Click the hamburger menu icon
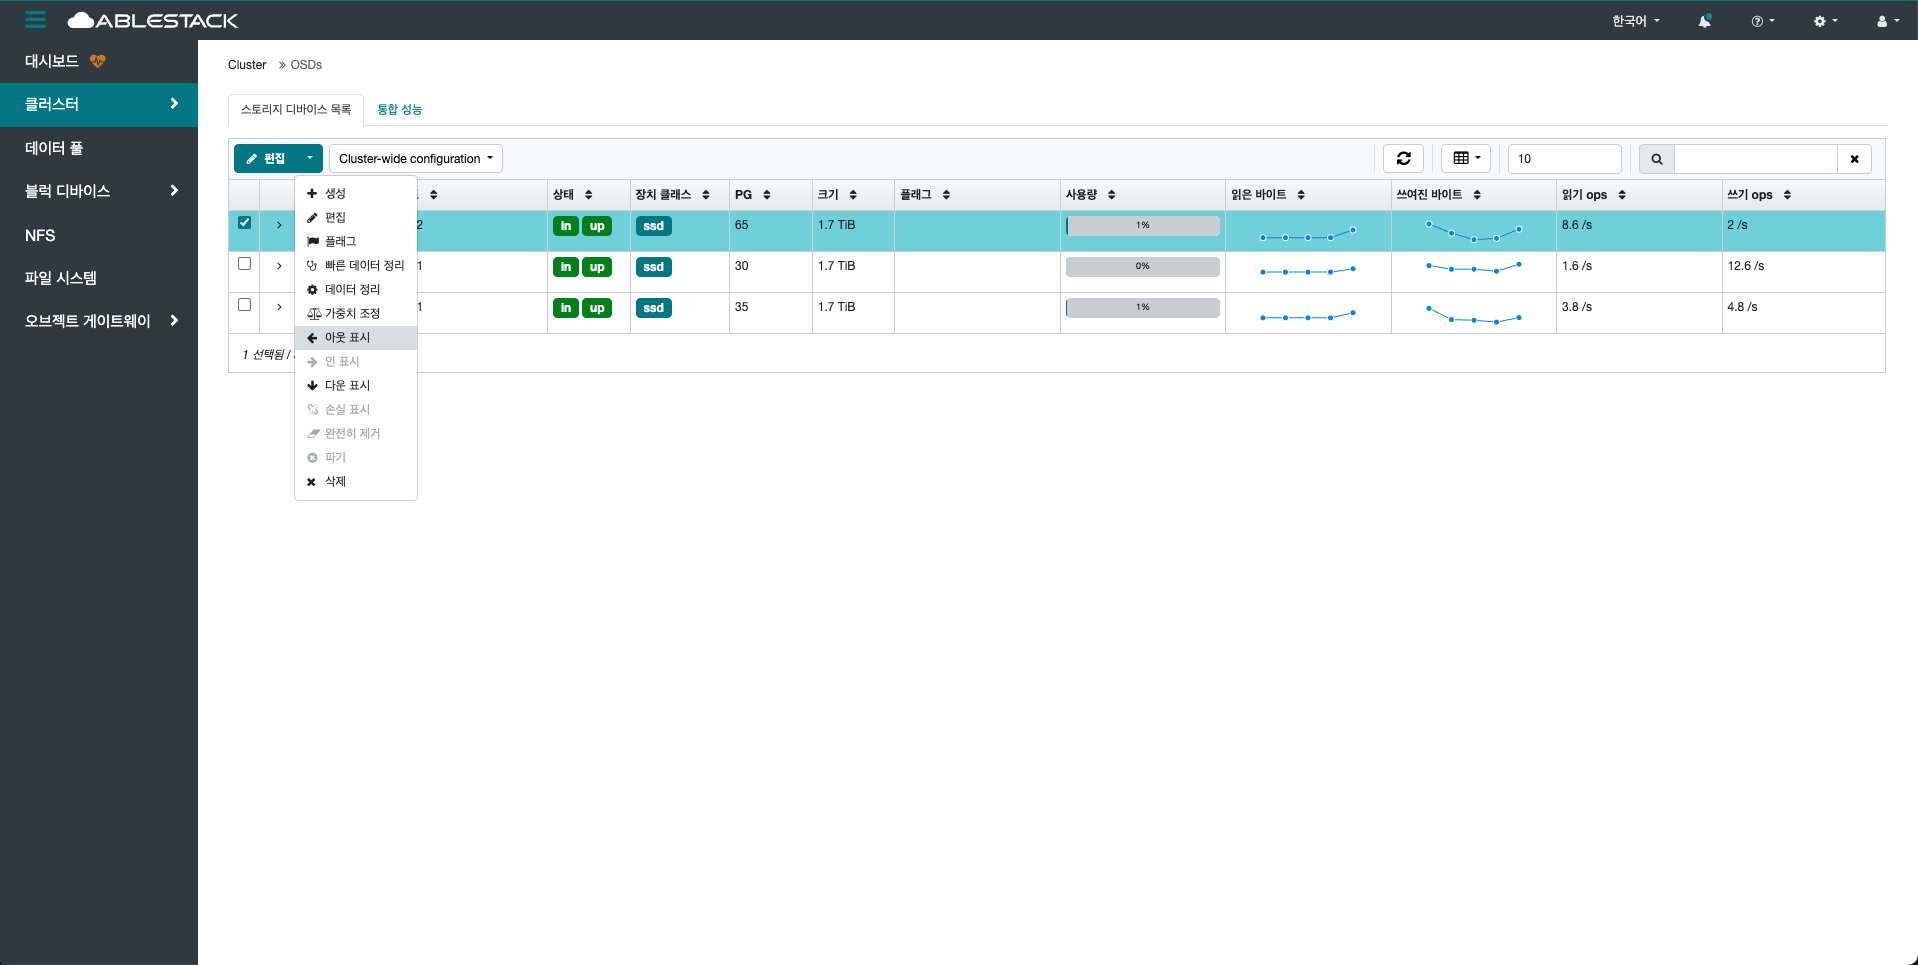Viewport: 1918px width, 965px height. [36, 20]
